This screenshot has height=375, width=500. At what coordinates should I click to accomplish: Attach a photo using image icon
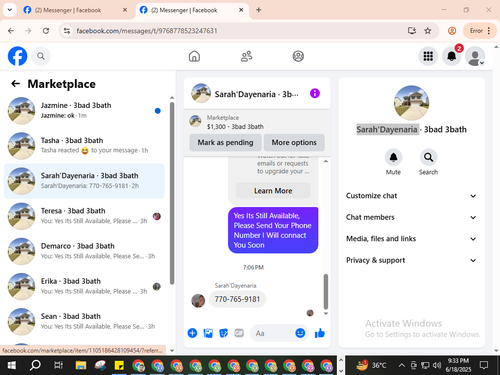208,333
